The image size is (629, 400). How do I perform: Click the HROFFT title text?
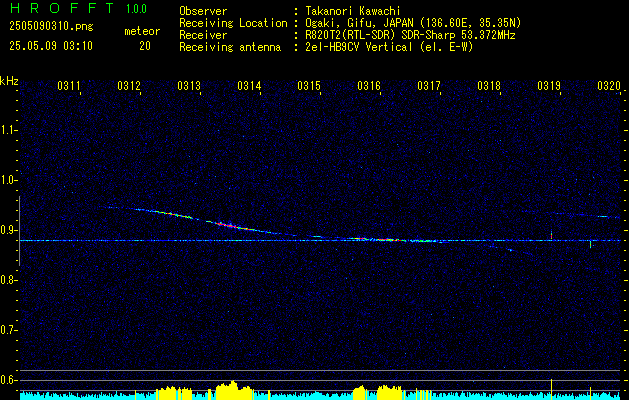point(62,8)
